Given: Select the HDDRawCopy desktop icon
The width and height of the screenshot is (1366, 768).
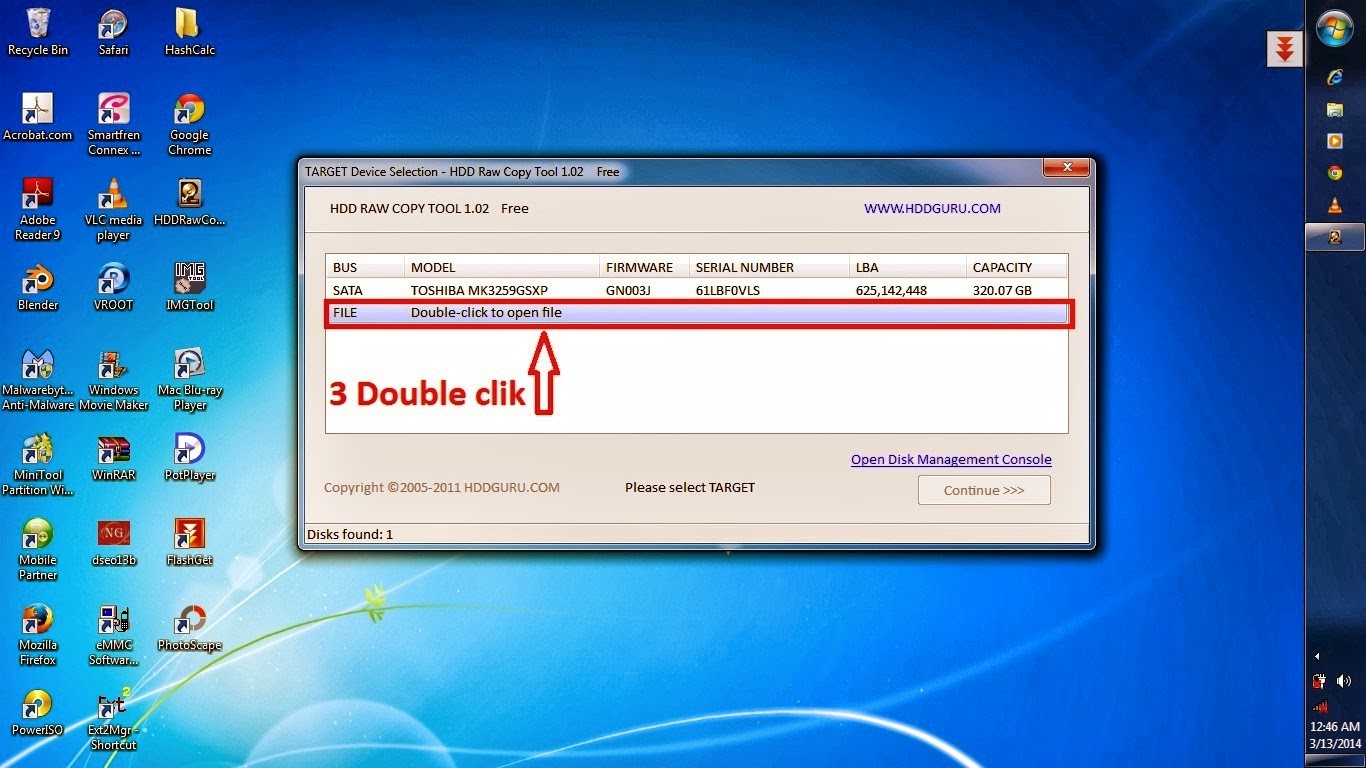Looking at the screenshot, I should pyautogui.click(x=189, y=202).
